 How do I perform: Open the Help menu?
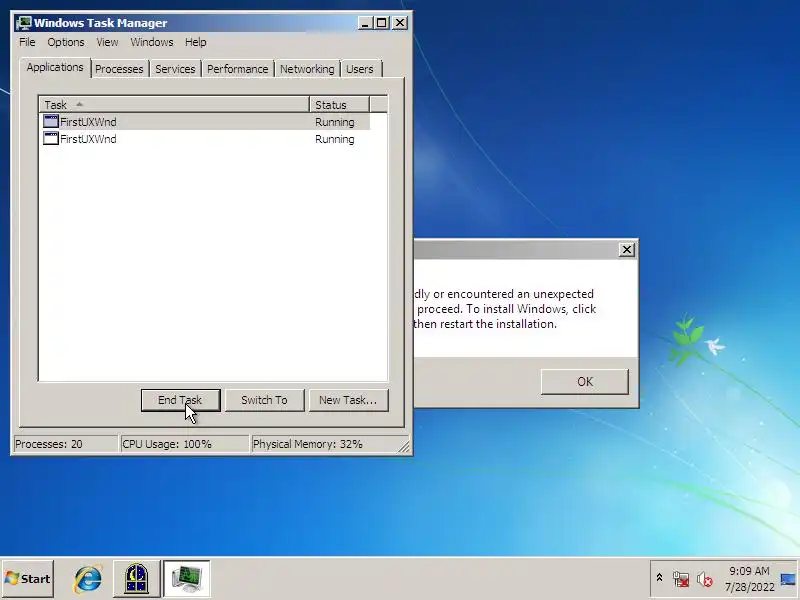click(196, 42)
